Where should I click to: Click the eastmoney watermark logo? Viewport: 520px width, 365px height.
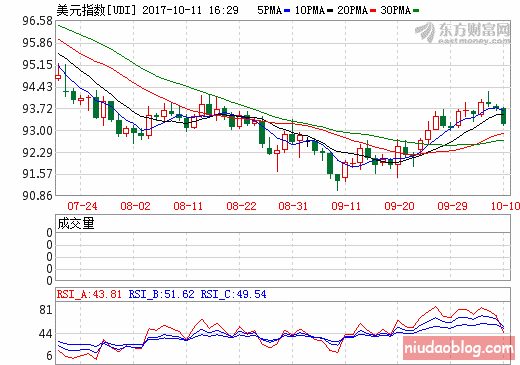[463, 33]
